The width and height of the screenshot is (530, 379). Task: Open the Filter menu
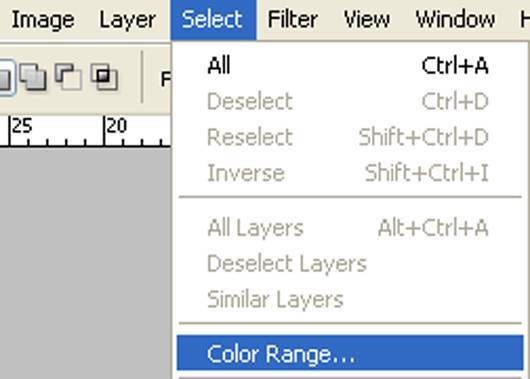coord(292,20)
